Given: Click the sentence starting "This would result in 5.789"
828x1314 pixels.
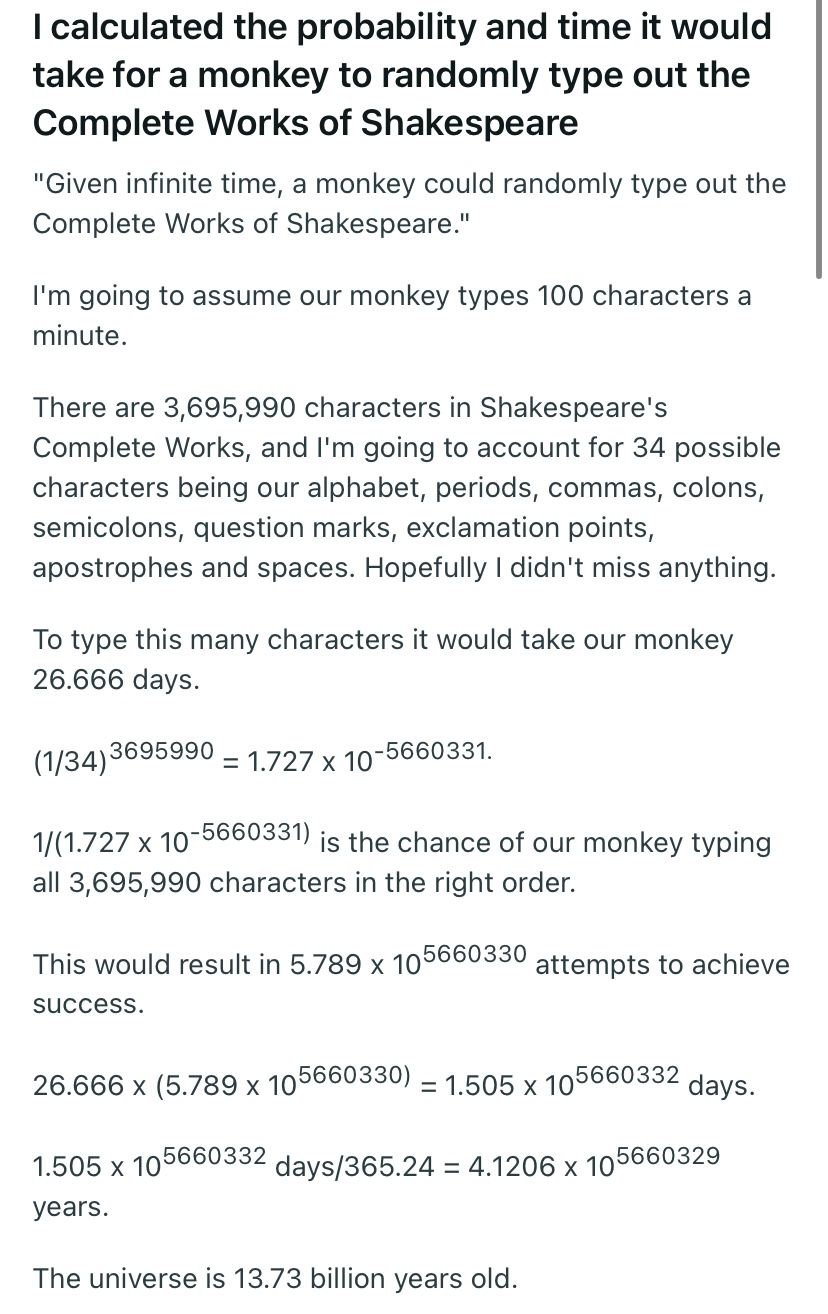Looking at the screenshot, I should [280, 964].
